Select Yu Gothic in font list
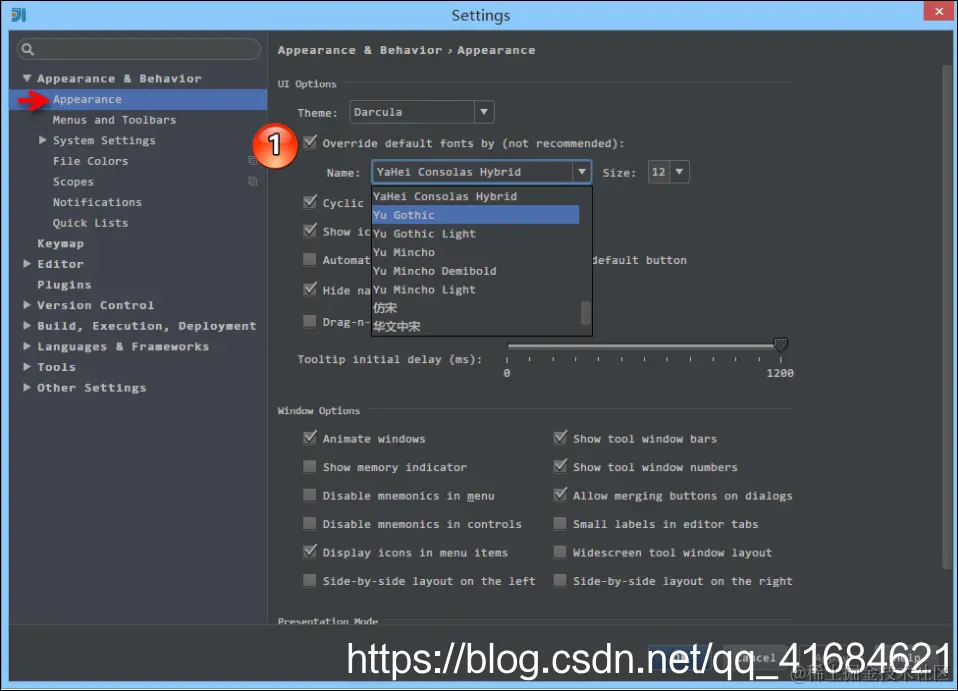This screenshot has width=958, height=691. click(475, 215)
